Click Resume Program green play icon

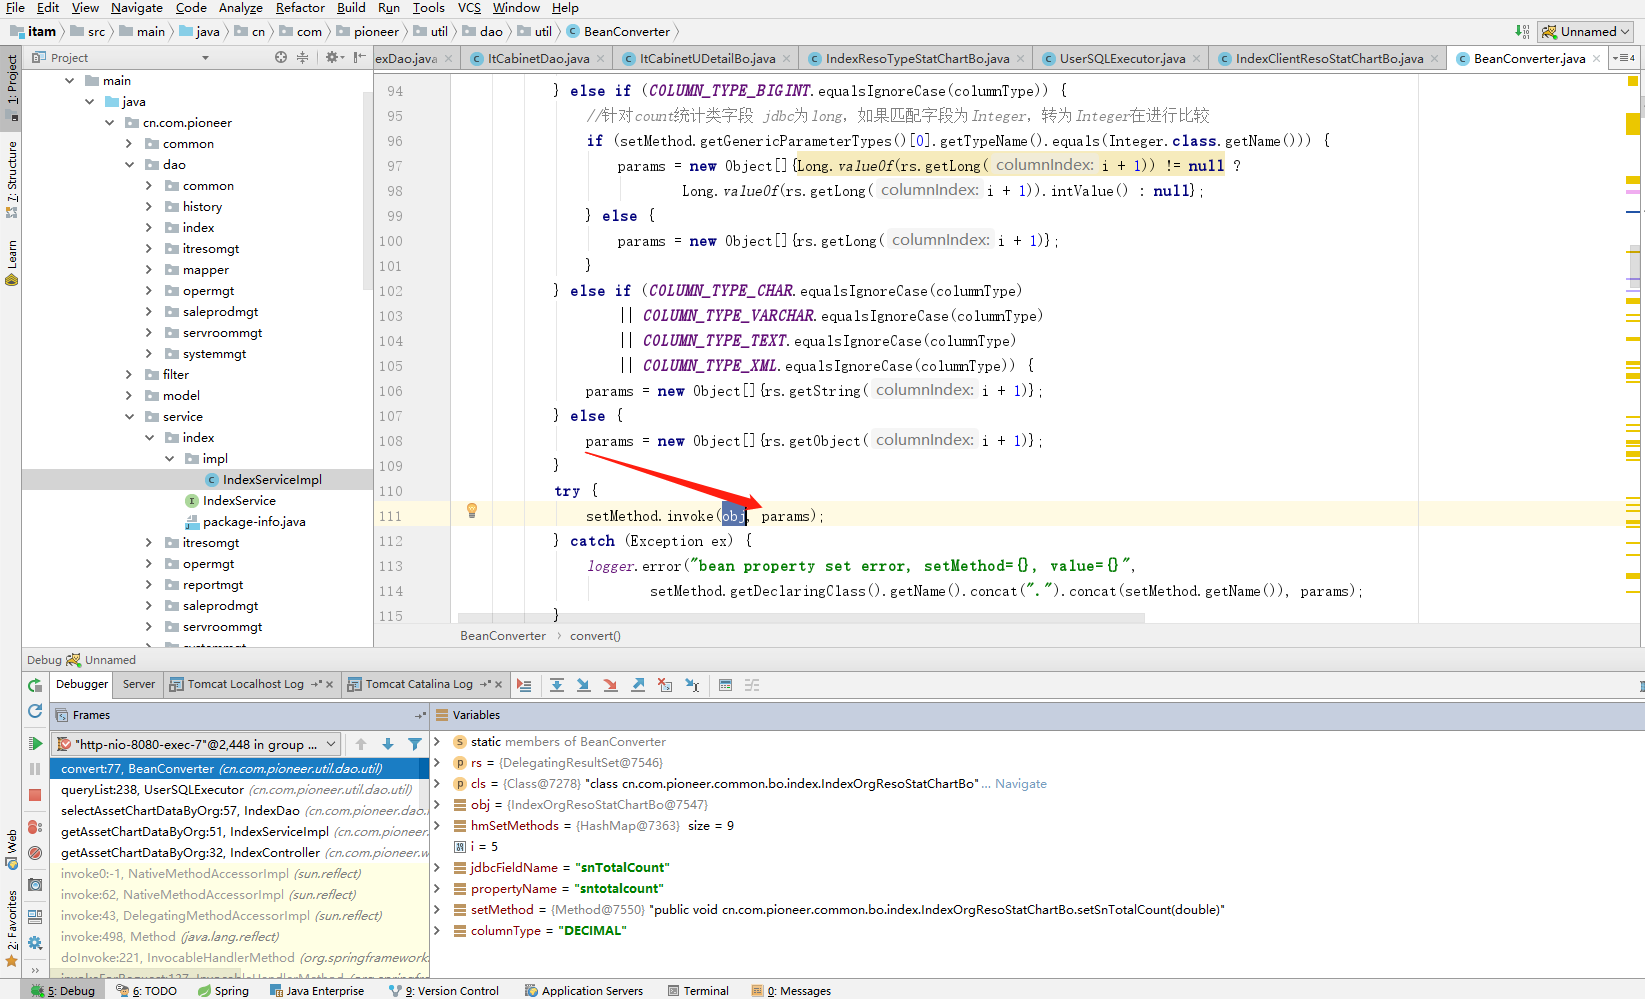[35, 743]
